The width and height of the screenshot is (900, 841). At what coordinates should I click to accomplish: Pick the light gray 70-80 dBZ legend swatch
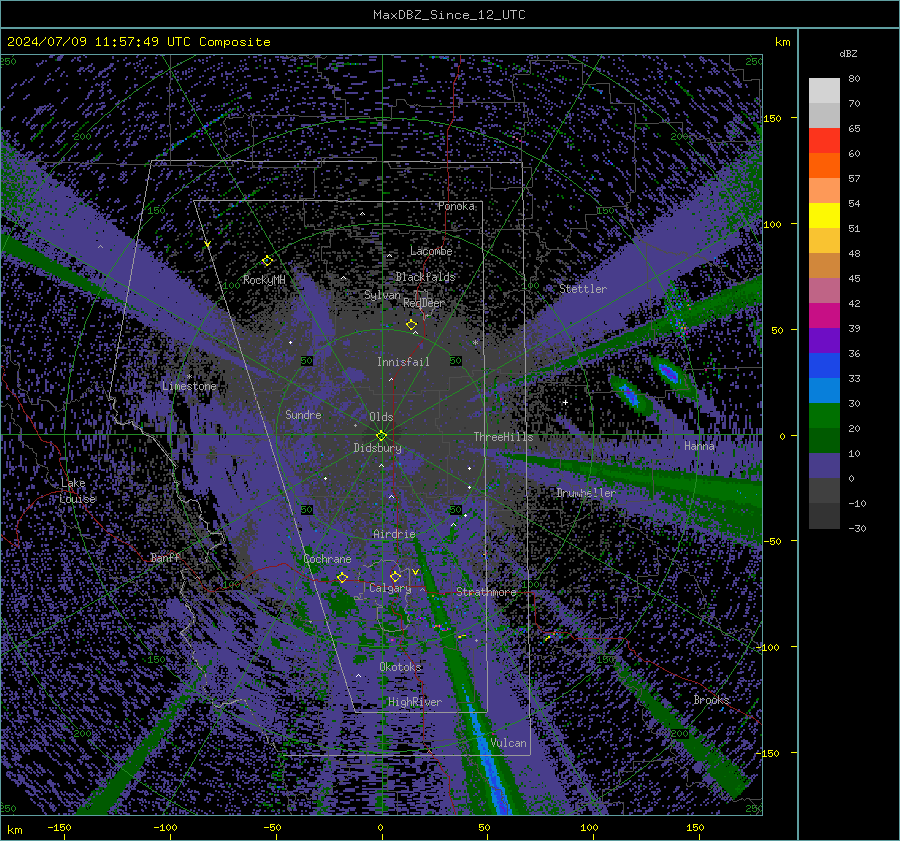pyautogui.click(x=824, y=91)
